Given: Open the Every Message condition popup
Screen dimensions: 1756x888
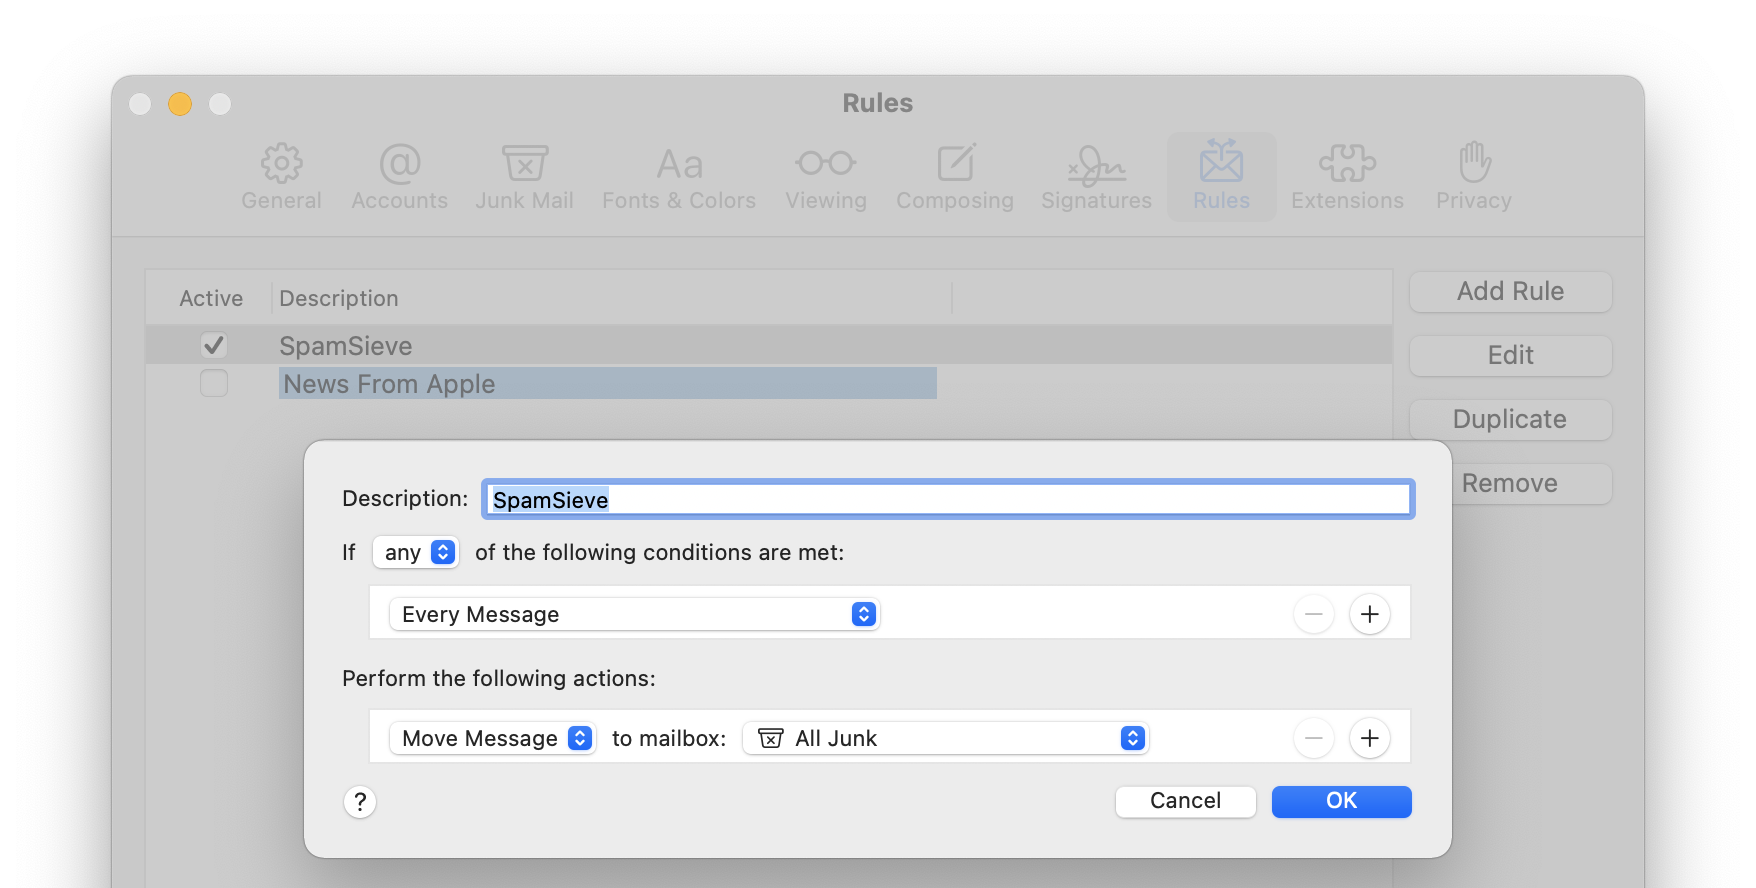Looking at the screenshot, I should point(634,614).
